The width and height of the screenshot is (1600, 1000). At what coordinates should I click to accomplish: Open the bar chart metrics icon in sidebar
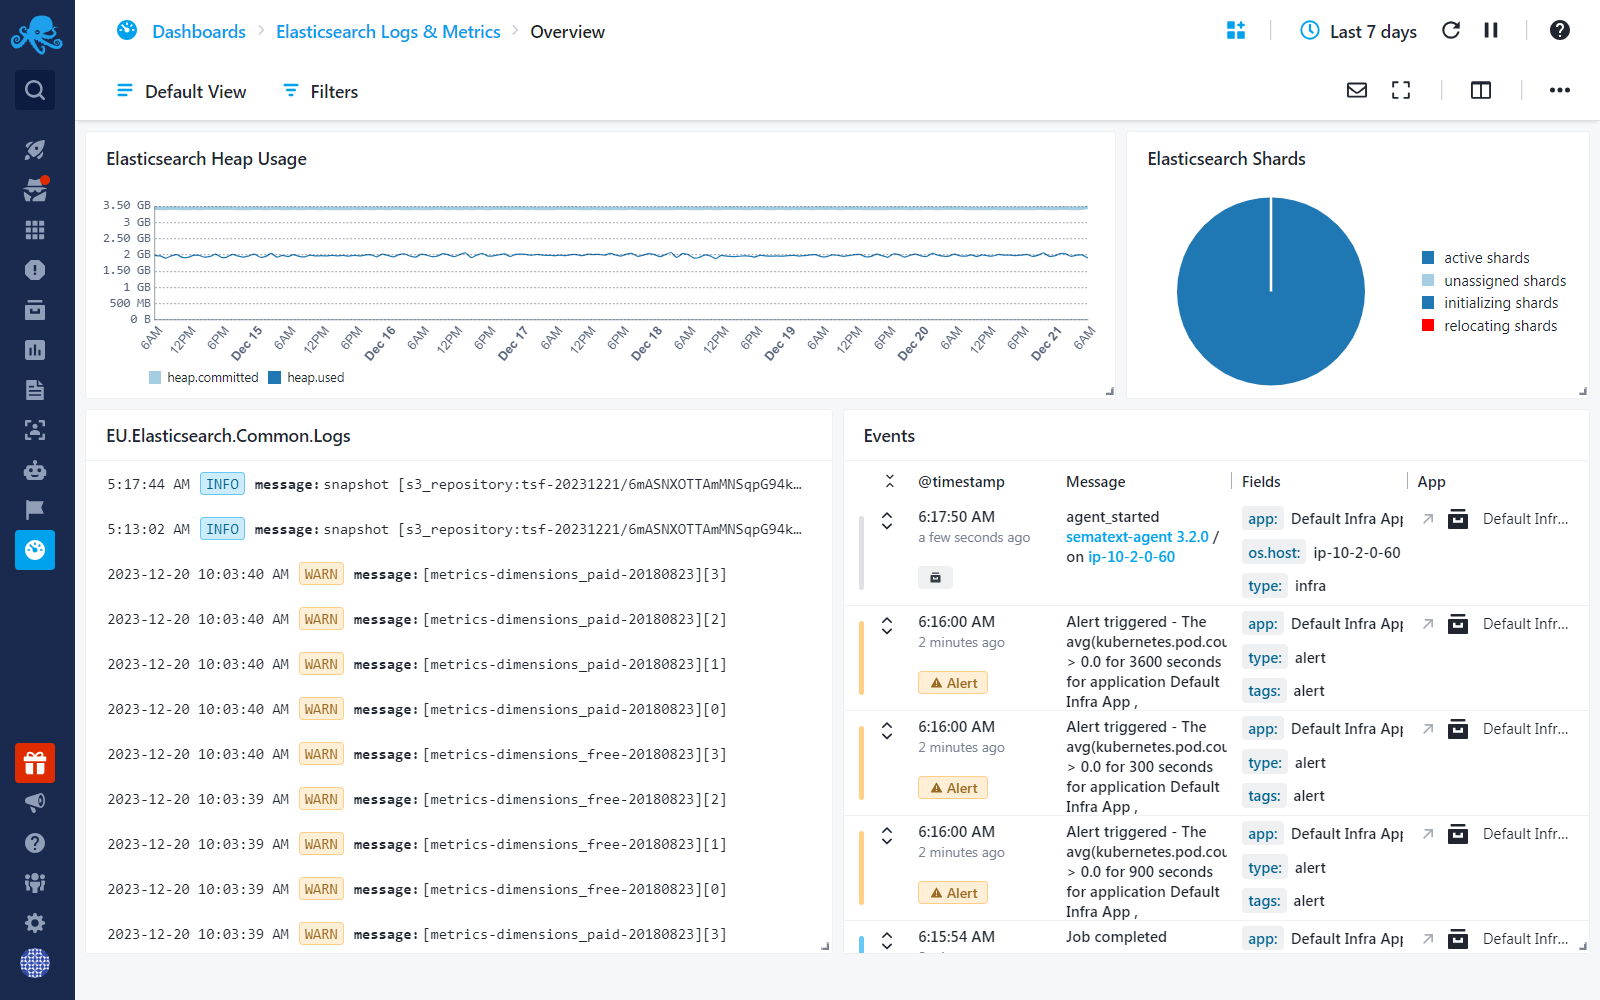35,350
